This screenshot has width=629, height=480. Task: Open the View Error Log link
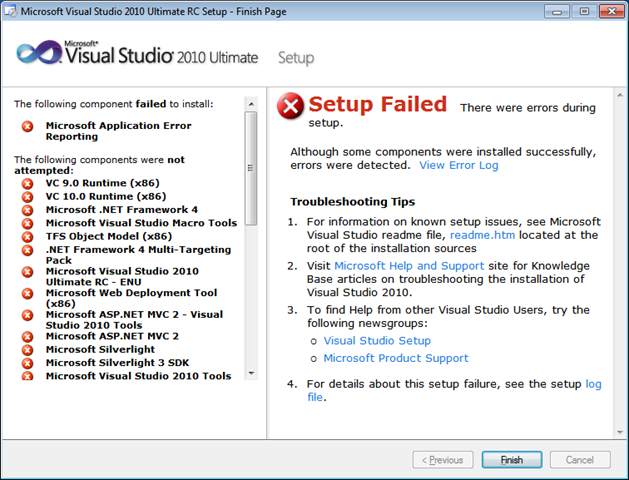[x=459, y=165]
